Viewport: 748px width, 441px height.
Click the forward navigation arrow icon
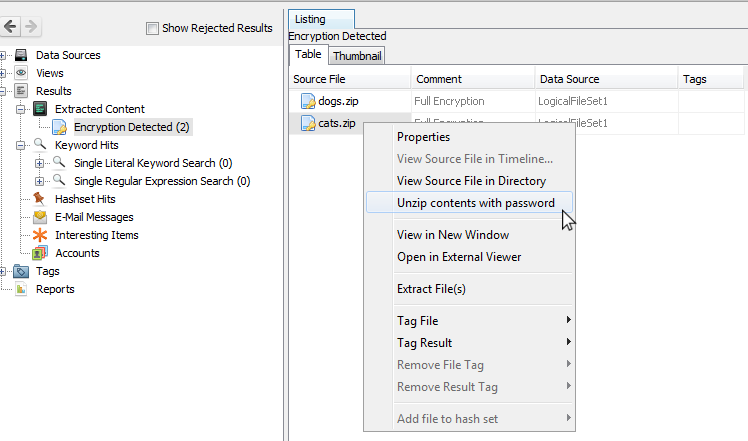[x=32, y=27]
